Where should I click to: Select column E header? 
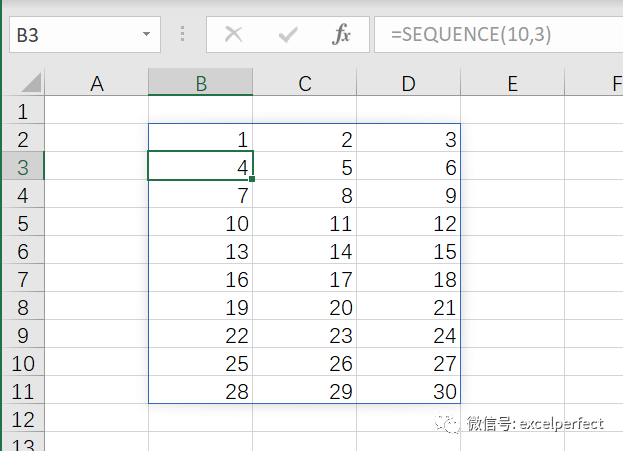click(512, 84)
